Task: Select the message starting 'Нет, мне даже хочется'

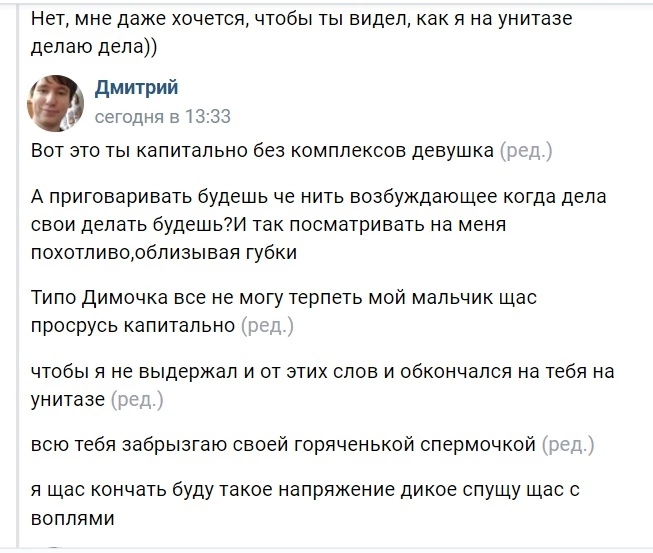Action: pos(302,32)
